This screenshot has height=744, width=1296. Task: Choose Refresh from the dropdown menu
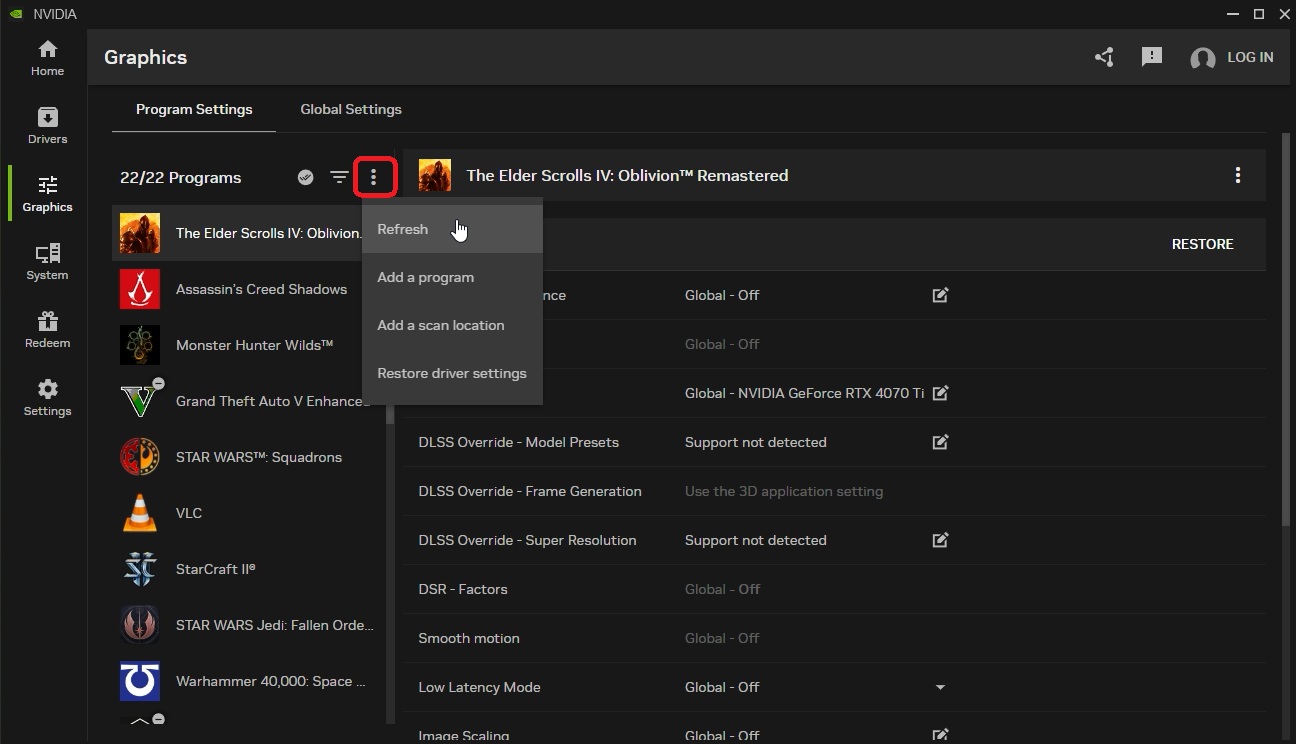(x=452, y=229)
